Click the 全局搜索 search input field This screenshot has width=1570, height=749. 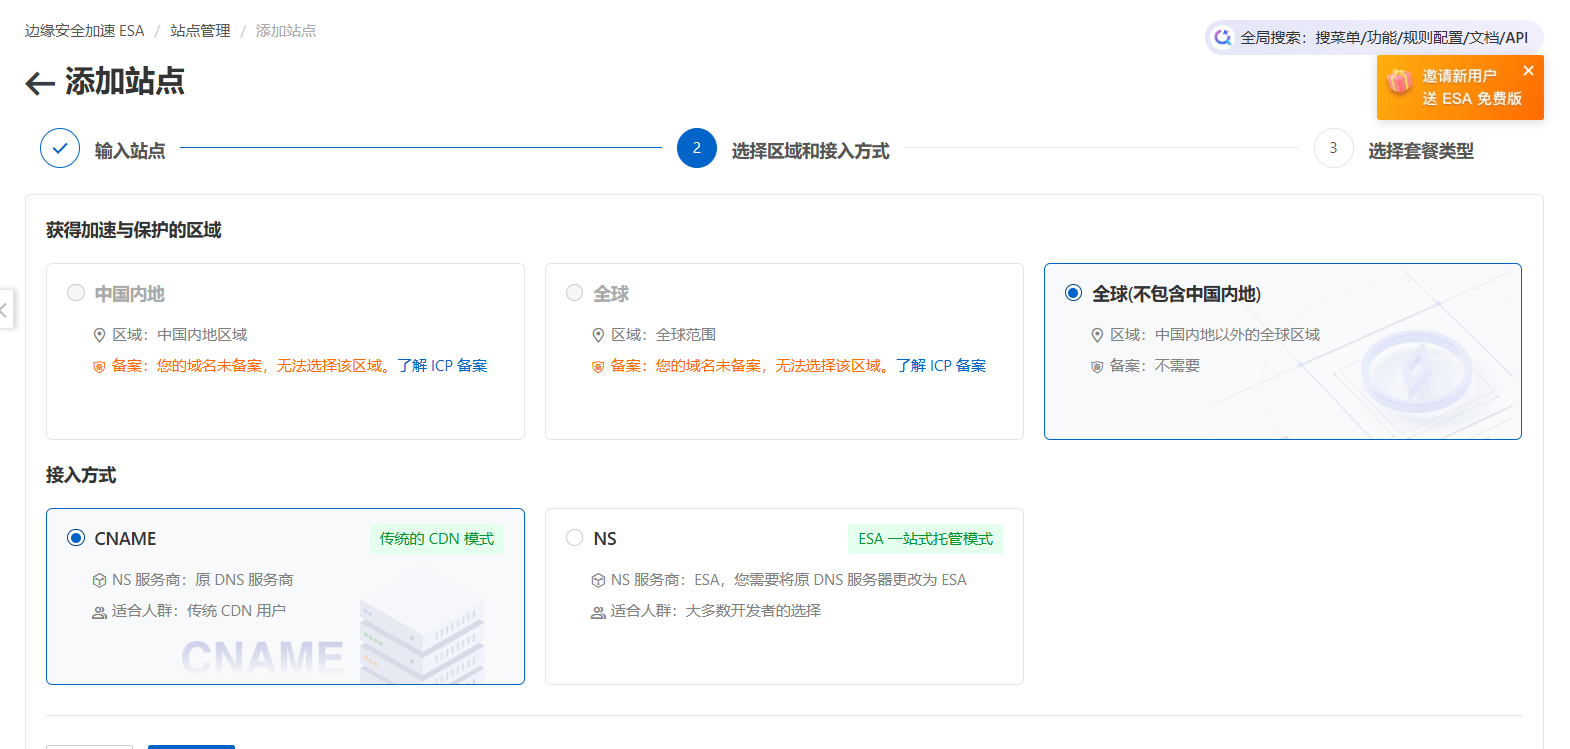coord(1384,38)
